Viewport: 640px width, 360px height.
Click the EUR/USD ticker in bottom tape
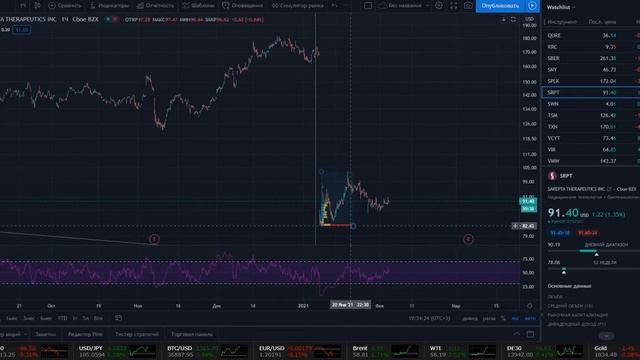(x=300, y=351)
